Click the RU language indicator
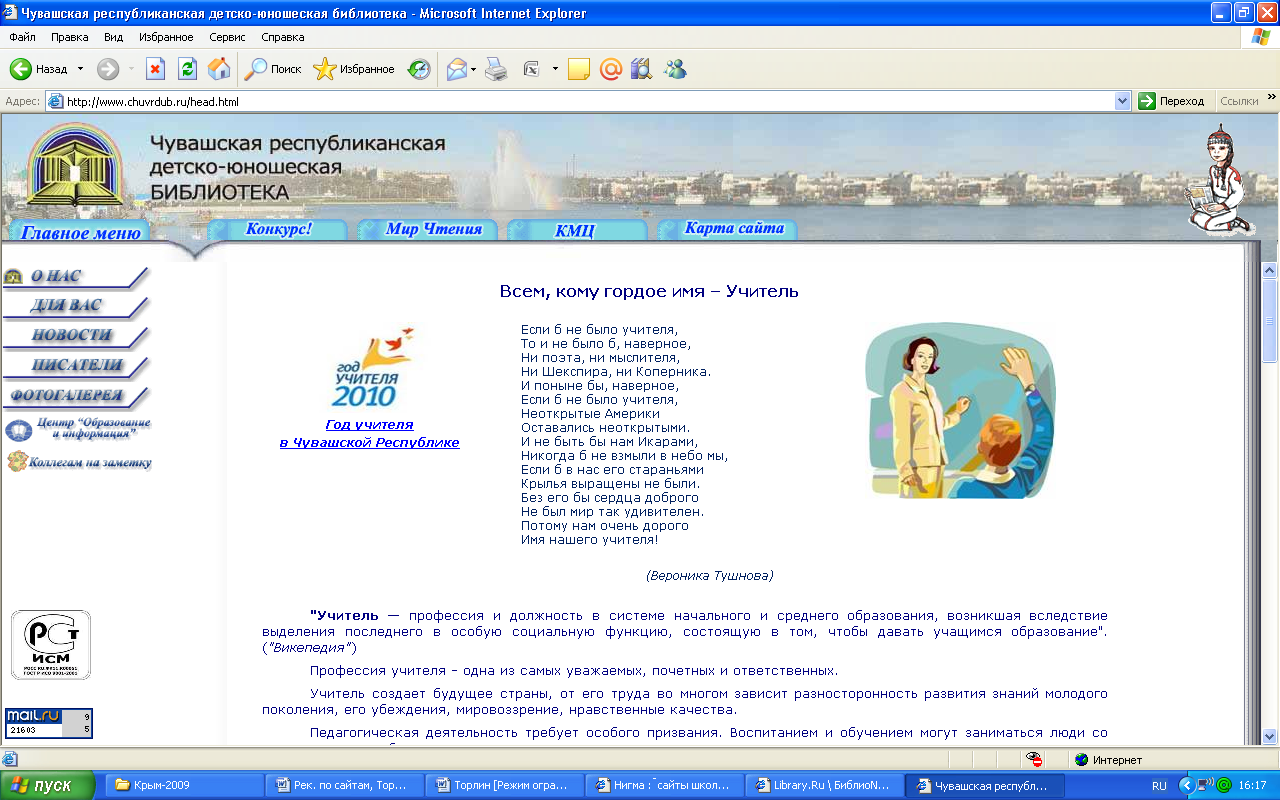 pyautogui.click(x=1159, y=786)
